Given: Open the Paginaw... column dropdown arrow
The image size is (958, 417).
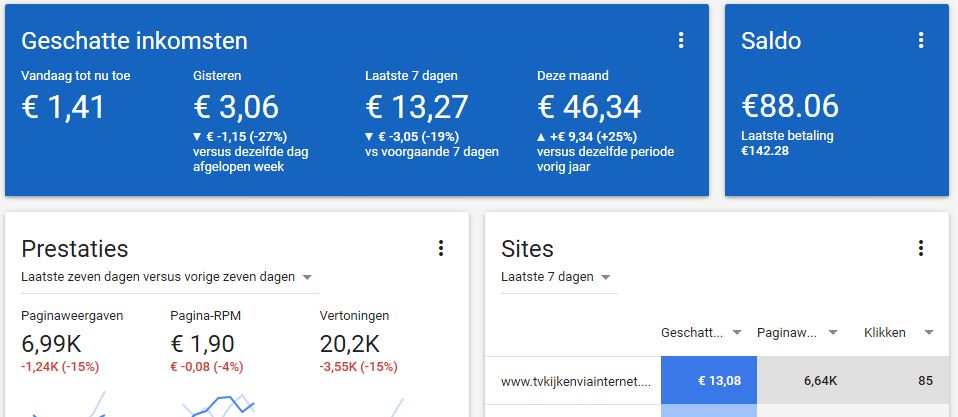Looking at the screenshot, I should pyautogui.click(x=832, y=333).
